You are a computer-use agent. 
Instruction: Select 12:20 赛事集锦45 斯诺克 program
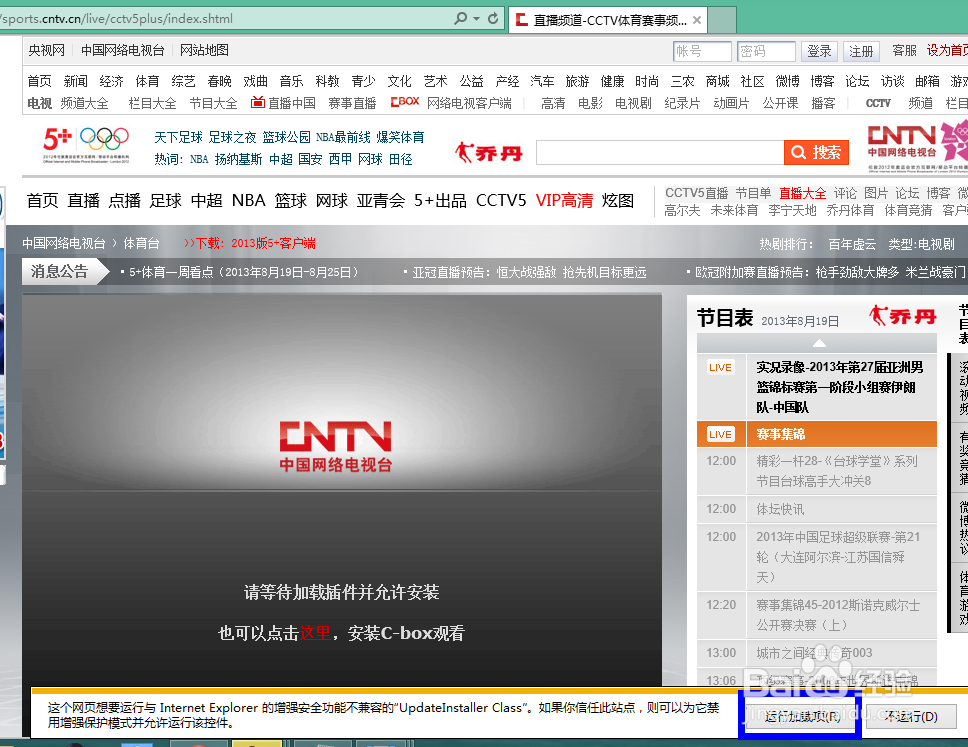tap(817, 615)
